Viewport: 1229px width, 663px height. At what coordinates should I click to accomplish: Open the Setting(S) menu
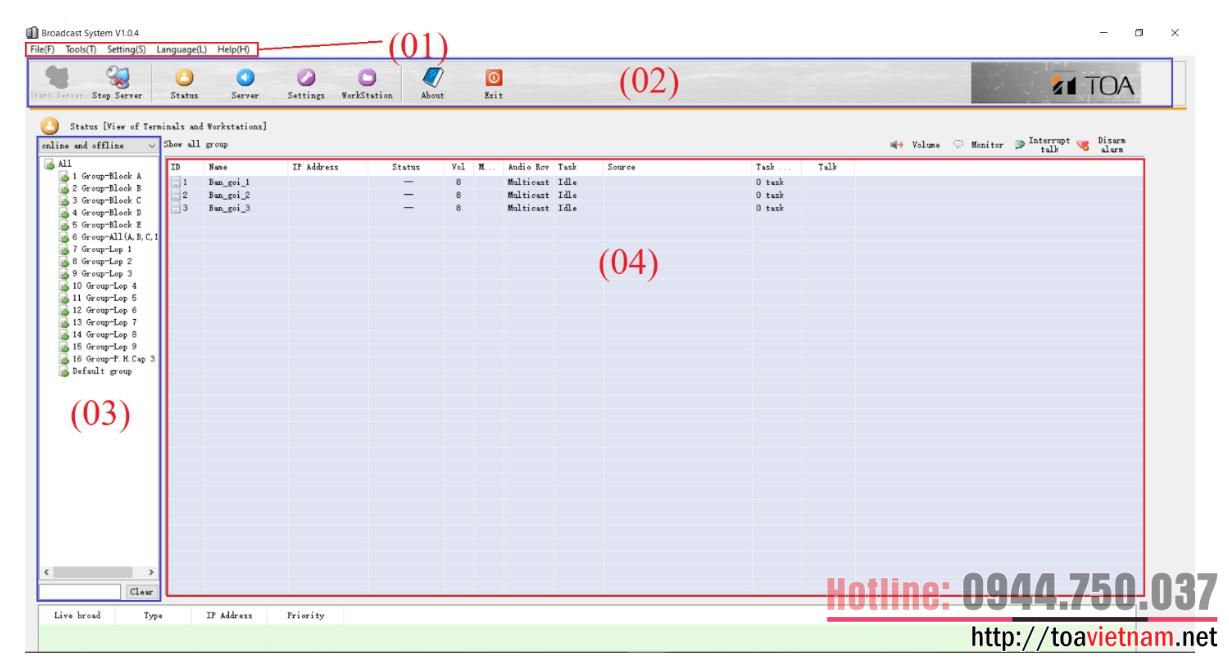coord(127,49)
